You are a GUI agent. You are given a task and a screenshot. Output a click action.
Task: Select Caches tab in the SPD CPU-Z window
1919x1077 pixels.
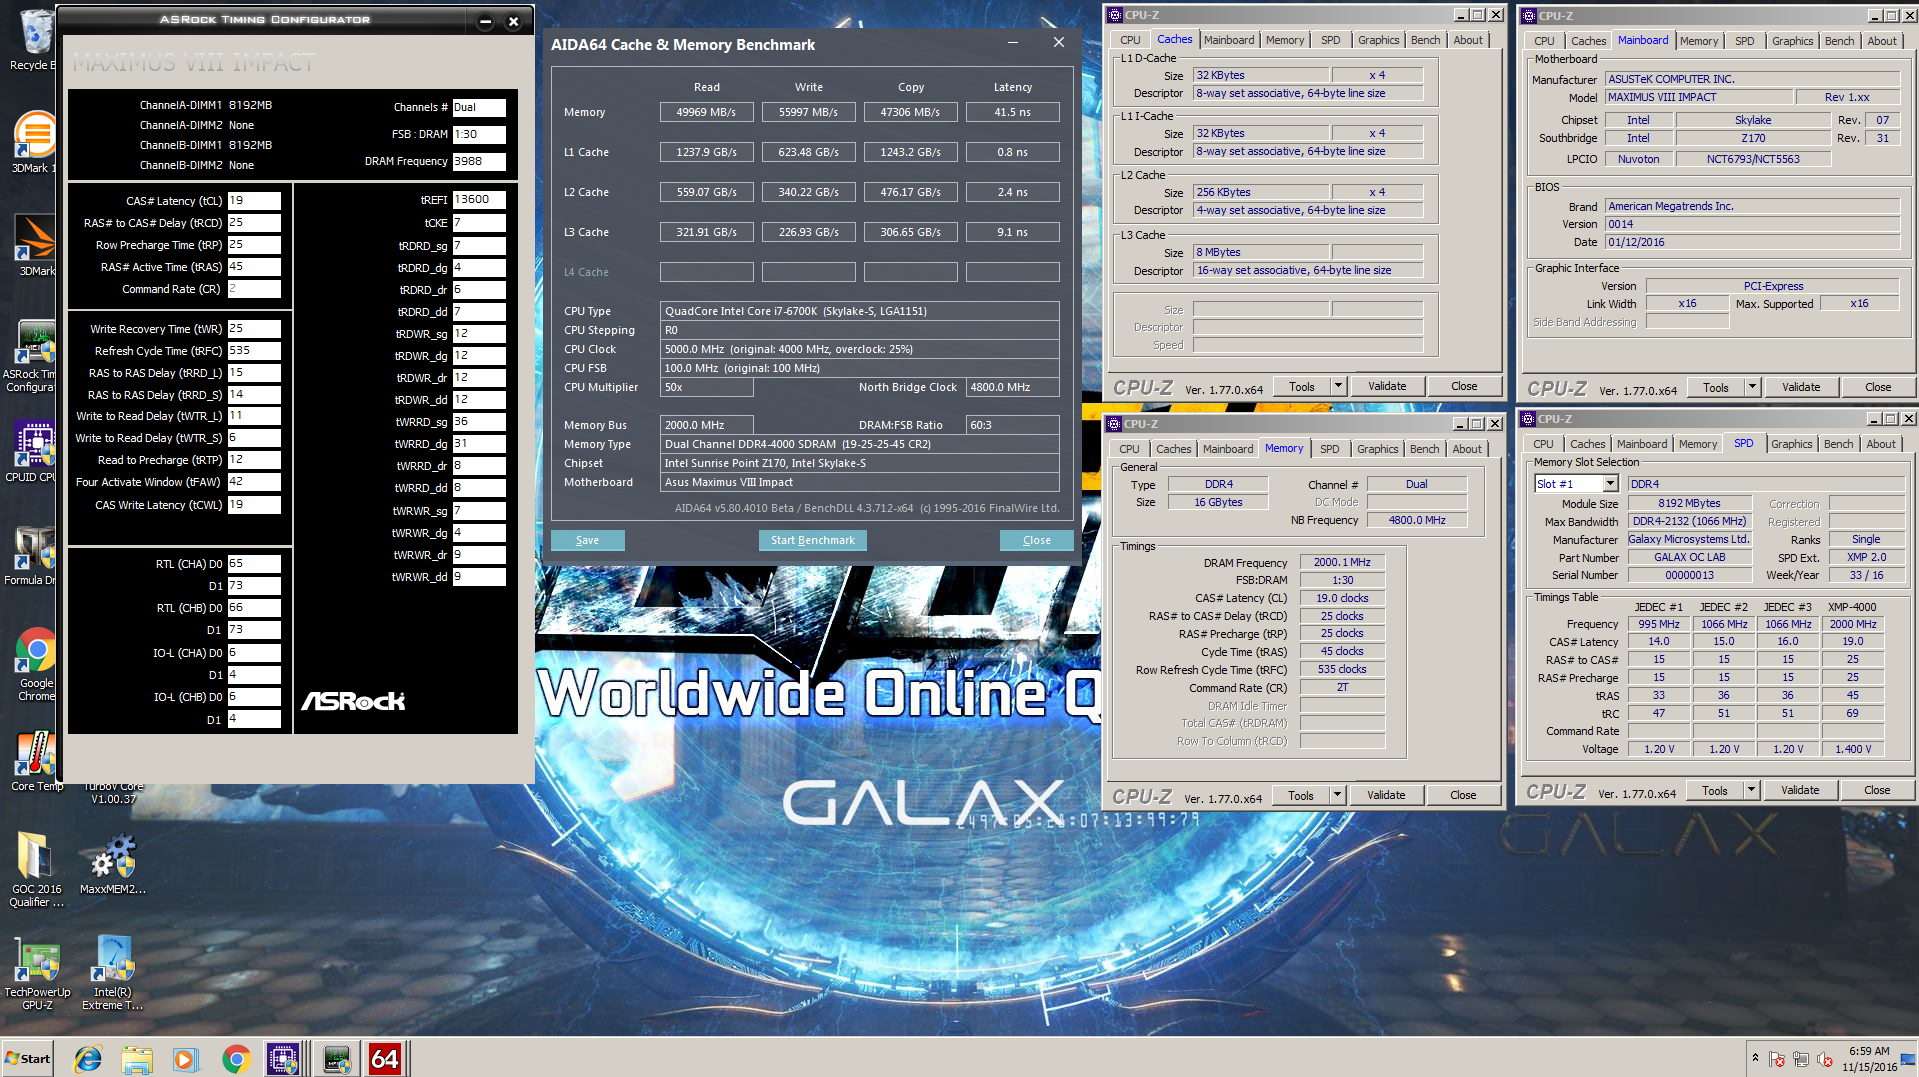click(x=1587, y=444)
